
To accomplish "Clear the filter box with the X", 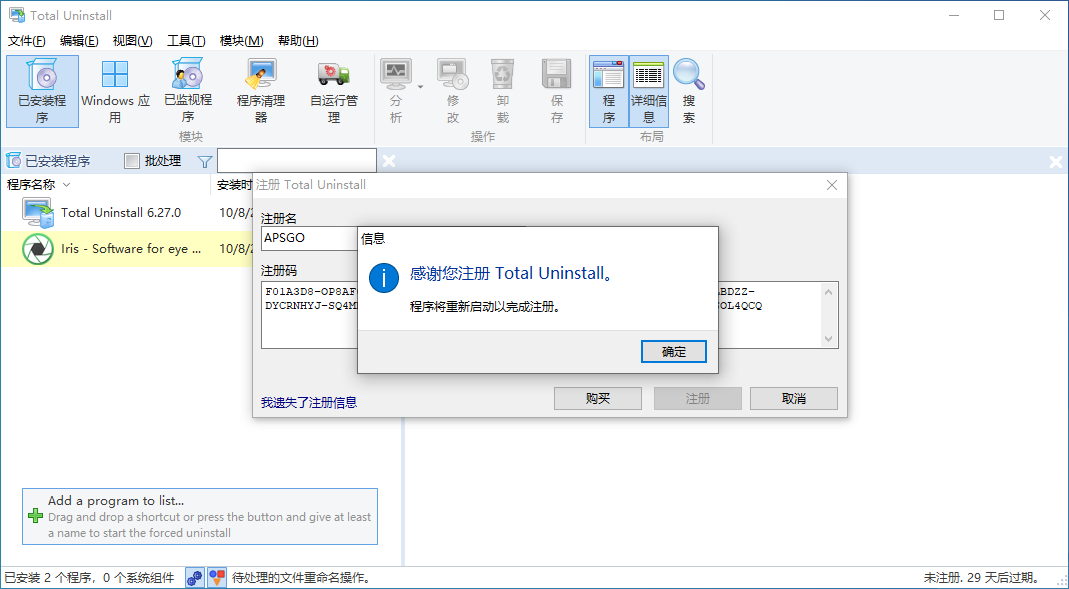I will pos(389,161).
